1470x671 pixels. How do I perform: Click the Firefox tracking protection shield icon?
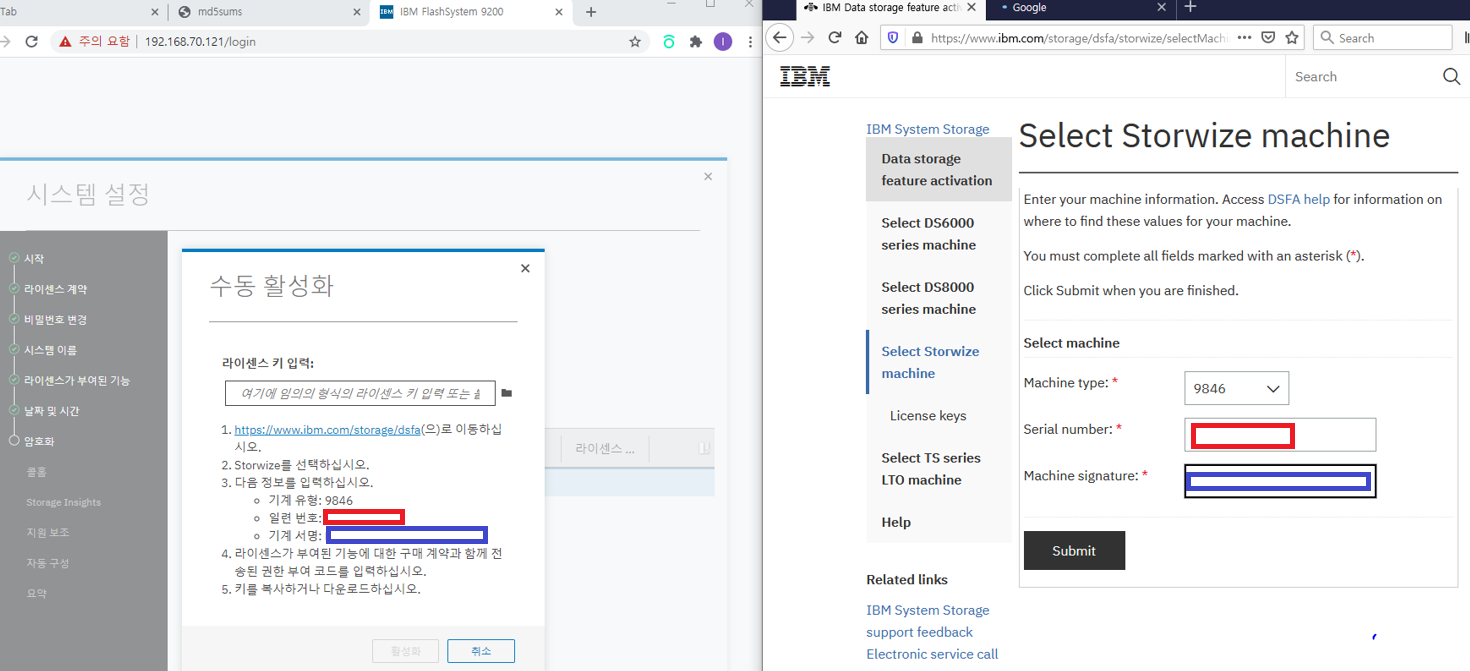(x=891, y=37)
